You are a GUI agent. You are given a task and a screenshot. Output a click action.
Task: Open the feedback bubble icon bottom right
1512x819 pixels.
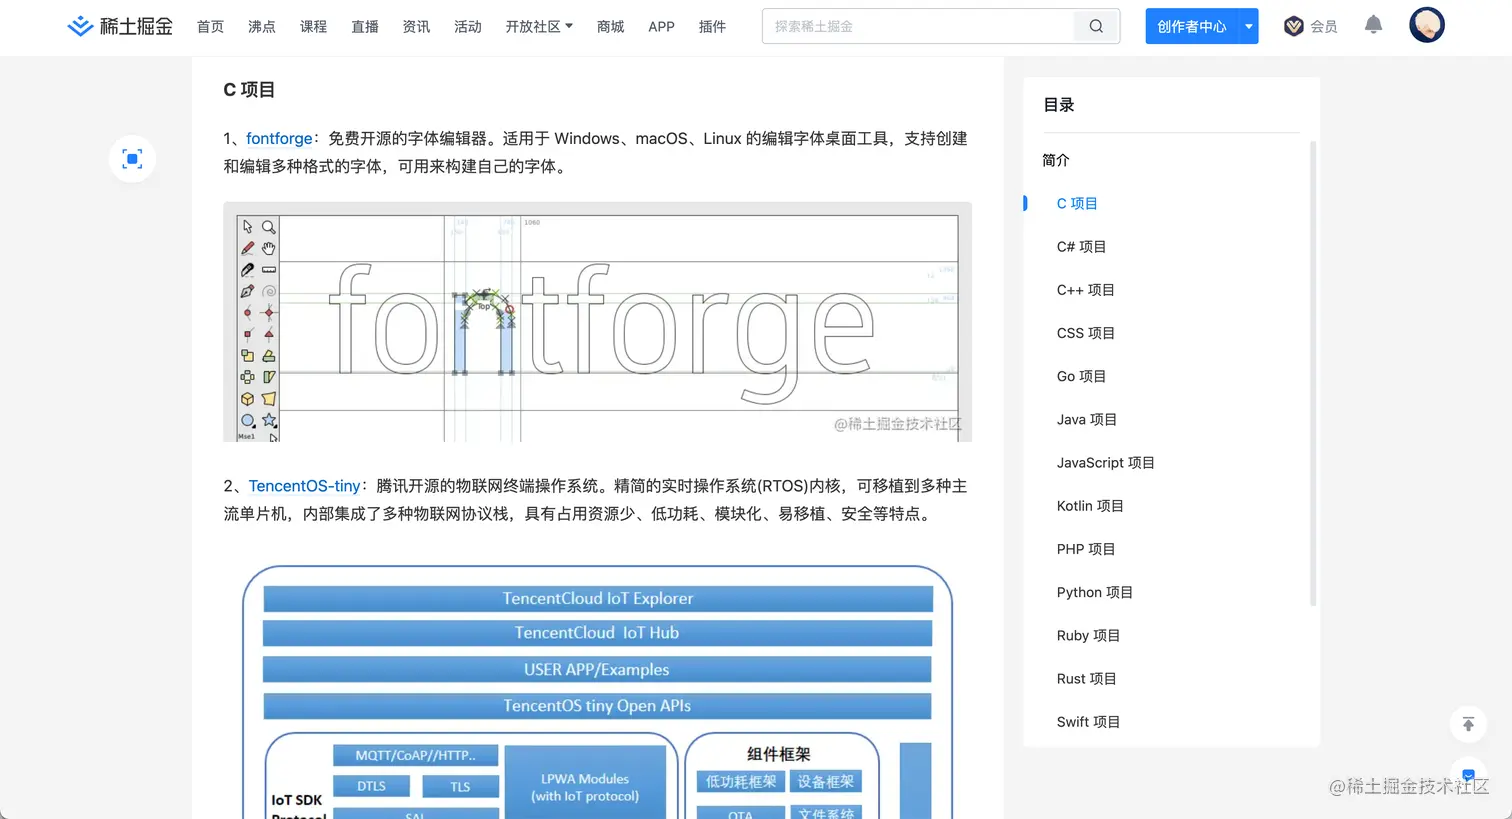1468,775
